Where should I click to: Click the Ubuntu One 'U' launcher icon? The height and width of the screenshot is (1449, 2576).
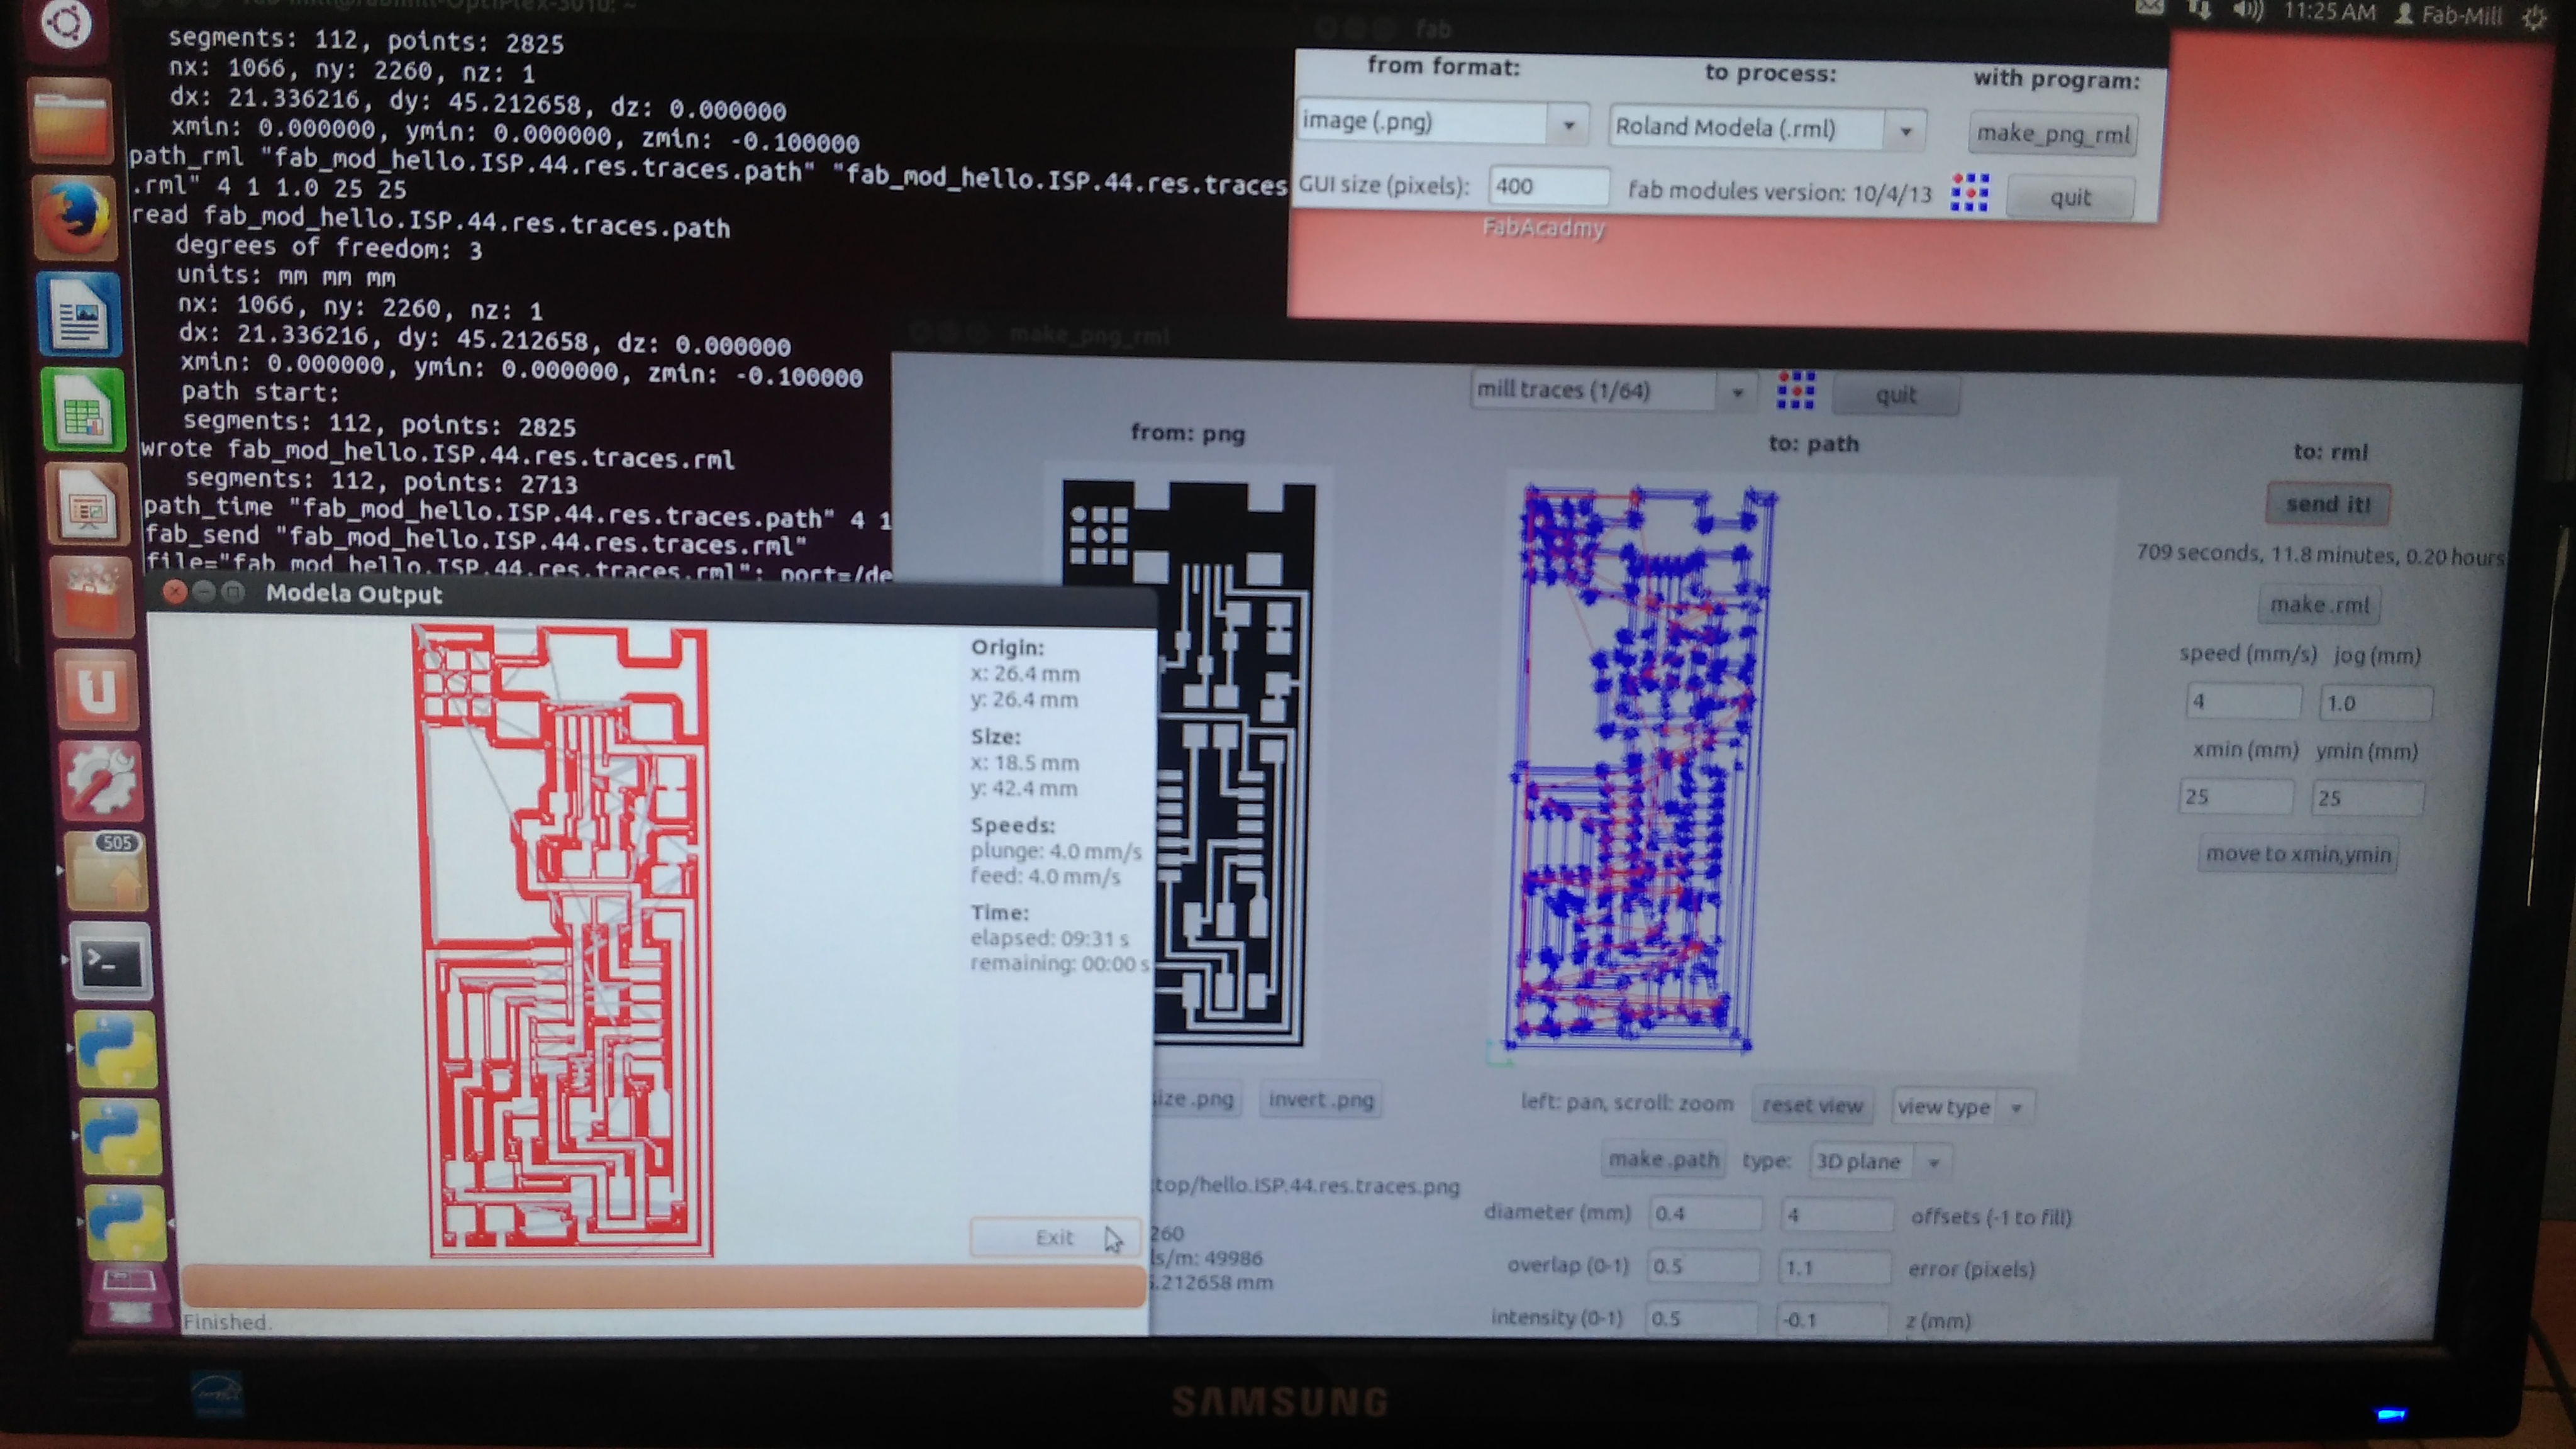click(x=96, y=689)
